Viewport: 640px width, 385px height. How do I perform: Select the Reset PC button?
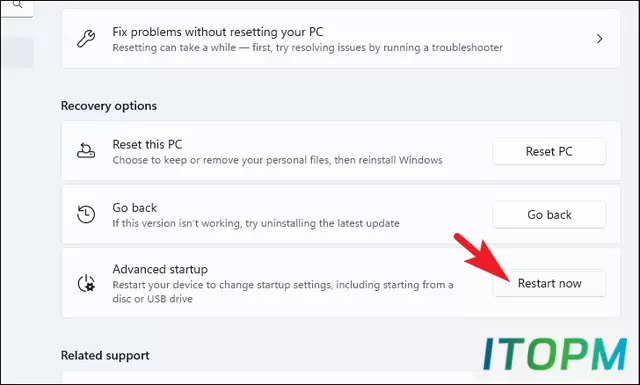[x=549, y=151]
